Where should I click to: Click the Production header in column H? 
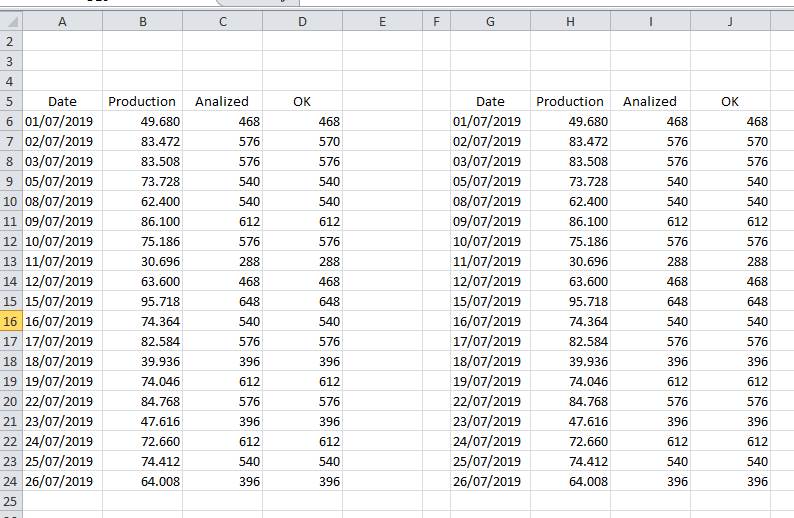pos(570,101)
